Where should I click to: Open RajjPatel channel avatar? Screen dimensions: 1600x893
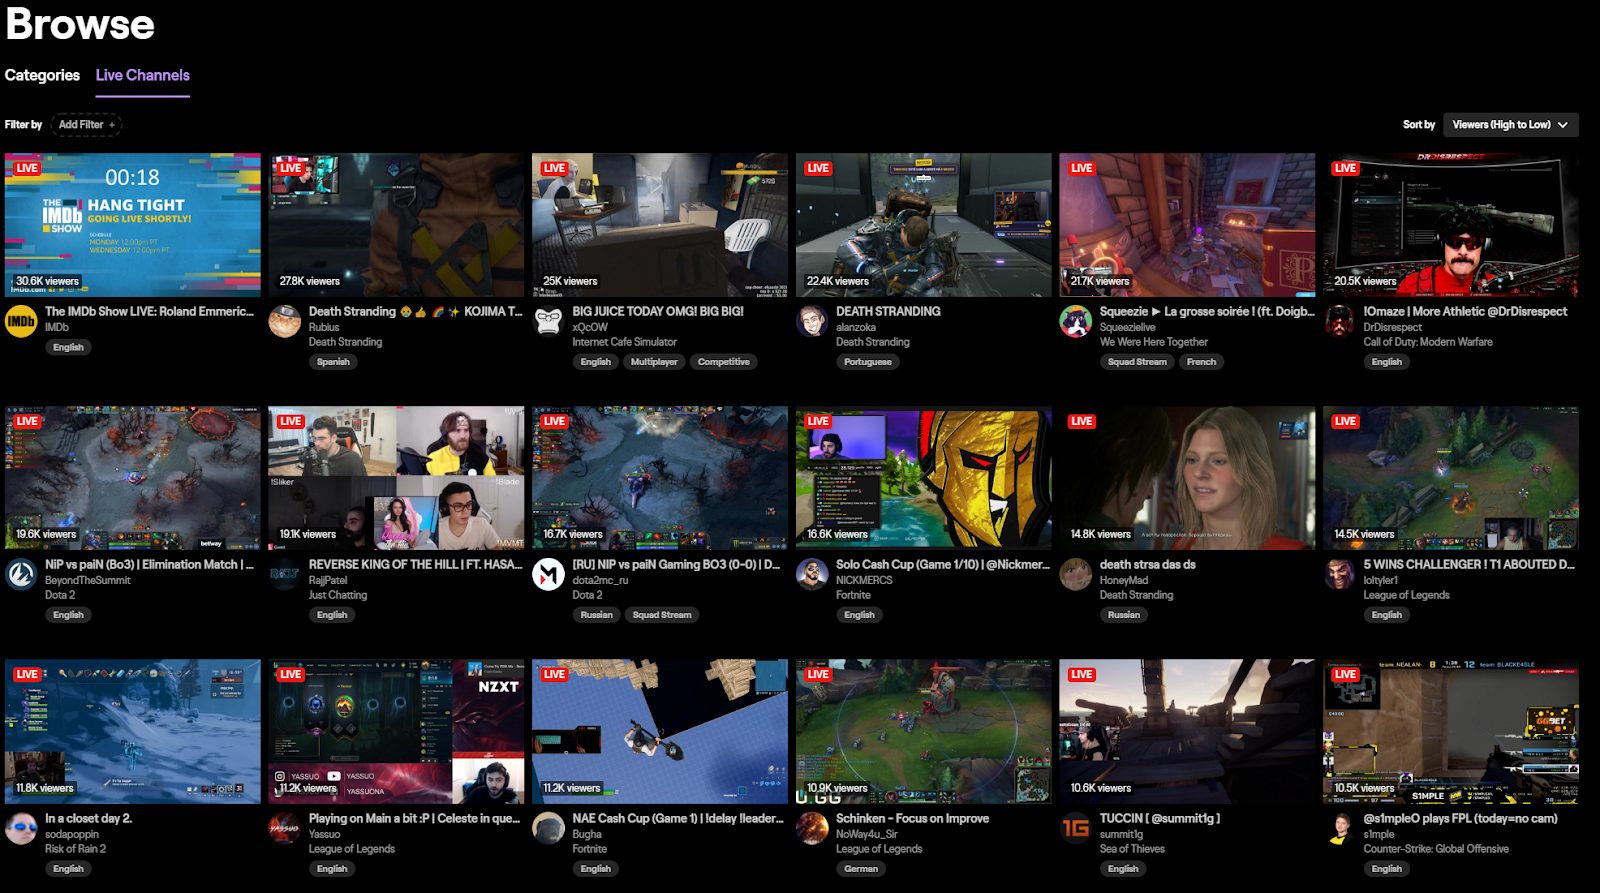[285, 575]
